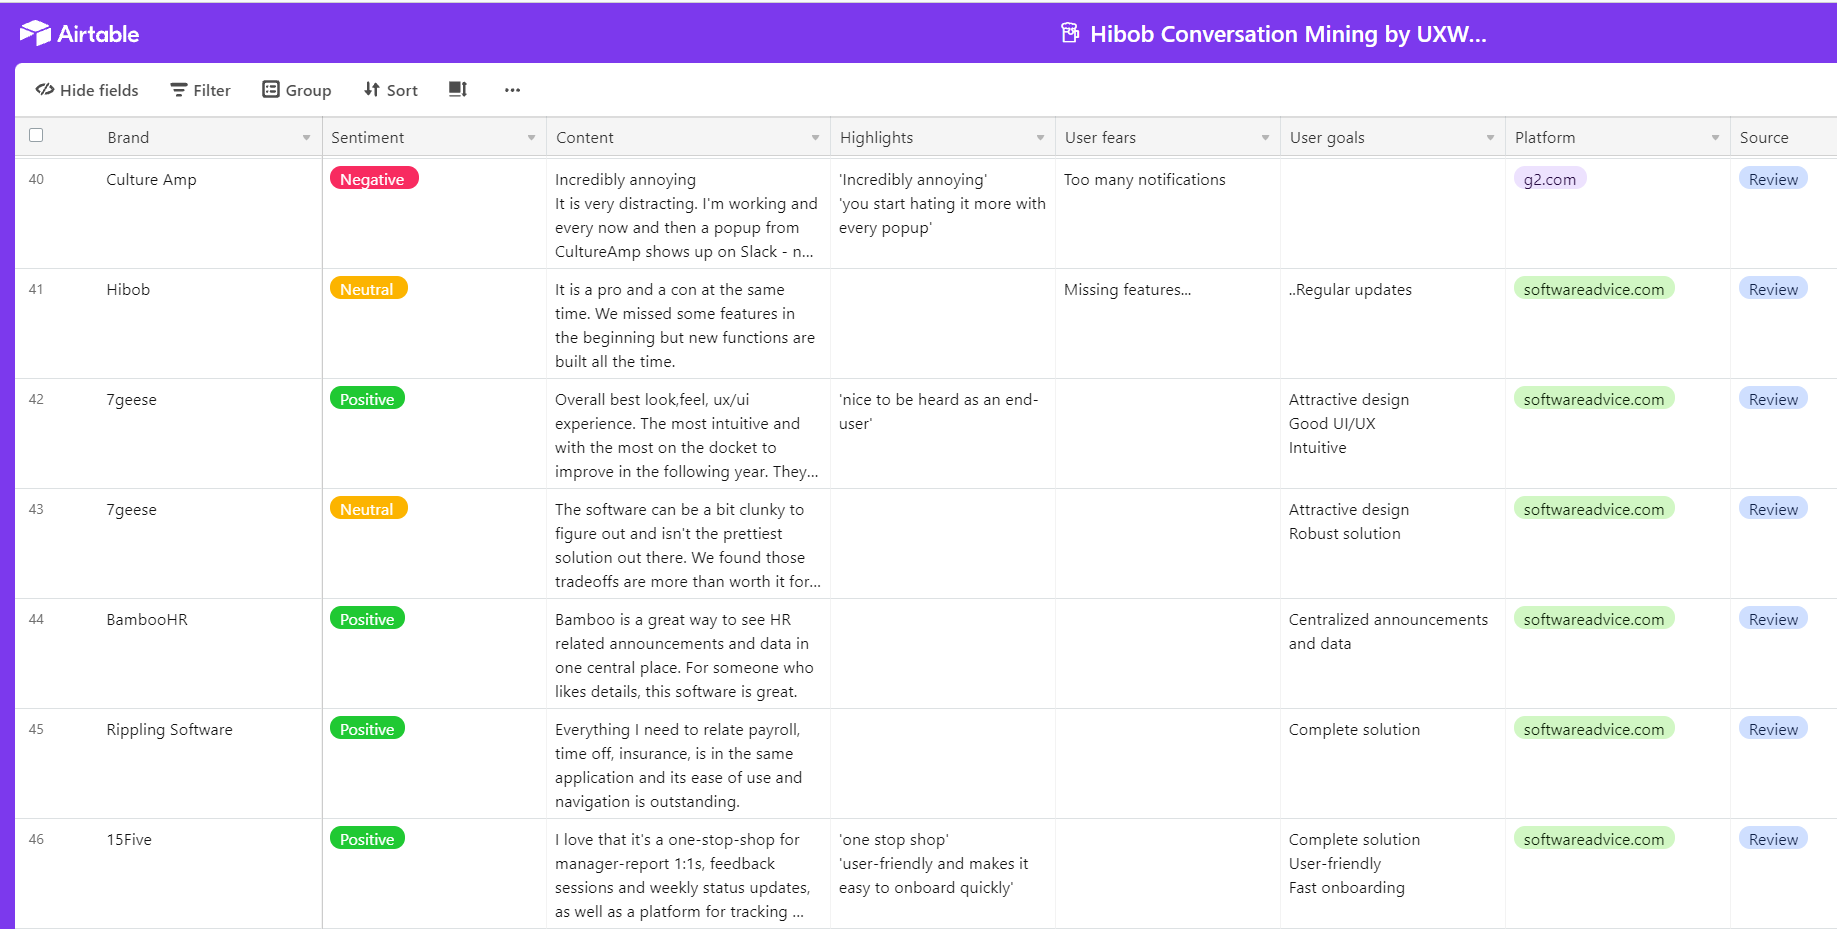Select the Hibob brand cell

coord(208,323)
